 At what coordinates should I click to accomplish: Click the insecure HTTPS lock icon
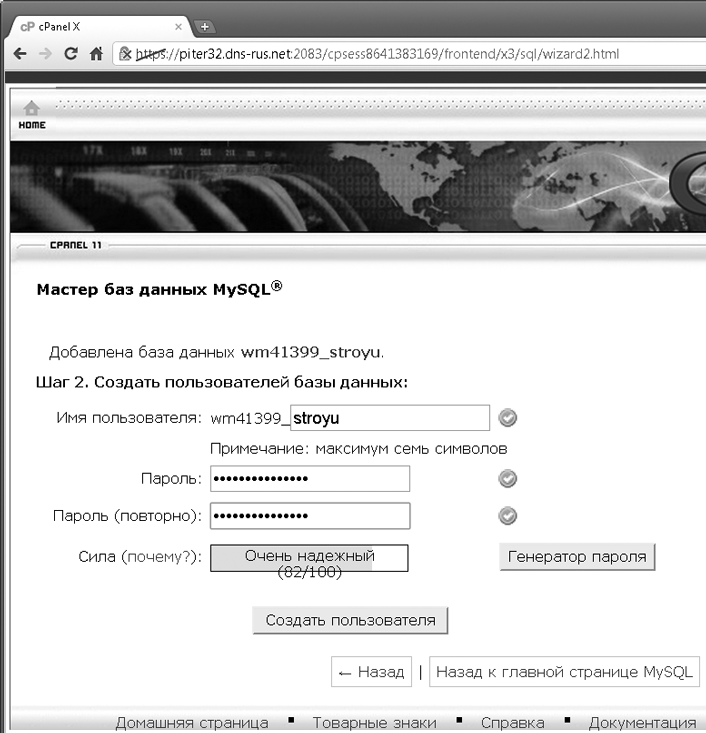click(125, 54)
